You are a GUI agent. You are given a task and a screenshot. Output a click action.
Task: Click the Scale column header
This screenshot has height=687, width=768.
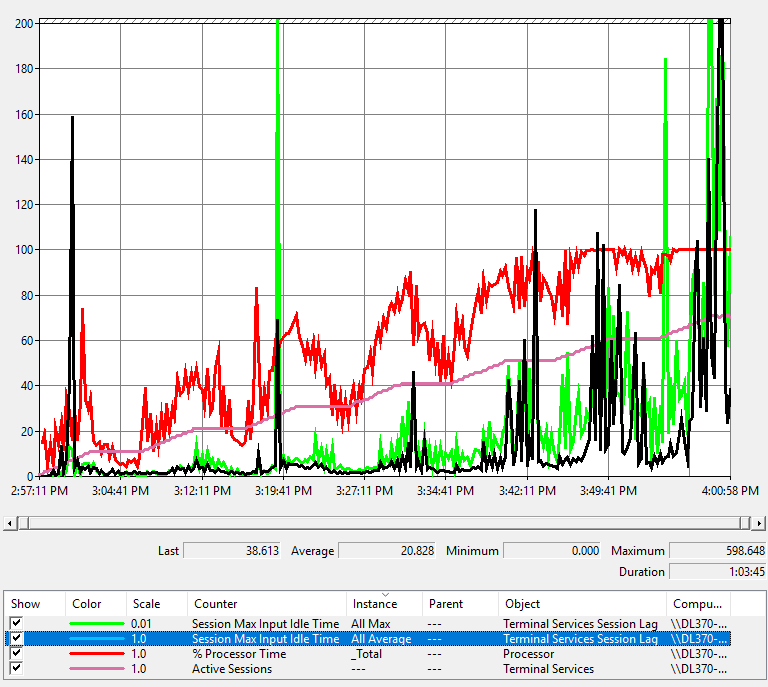(x=146, y=604)
